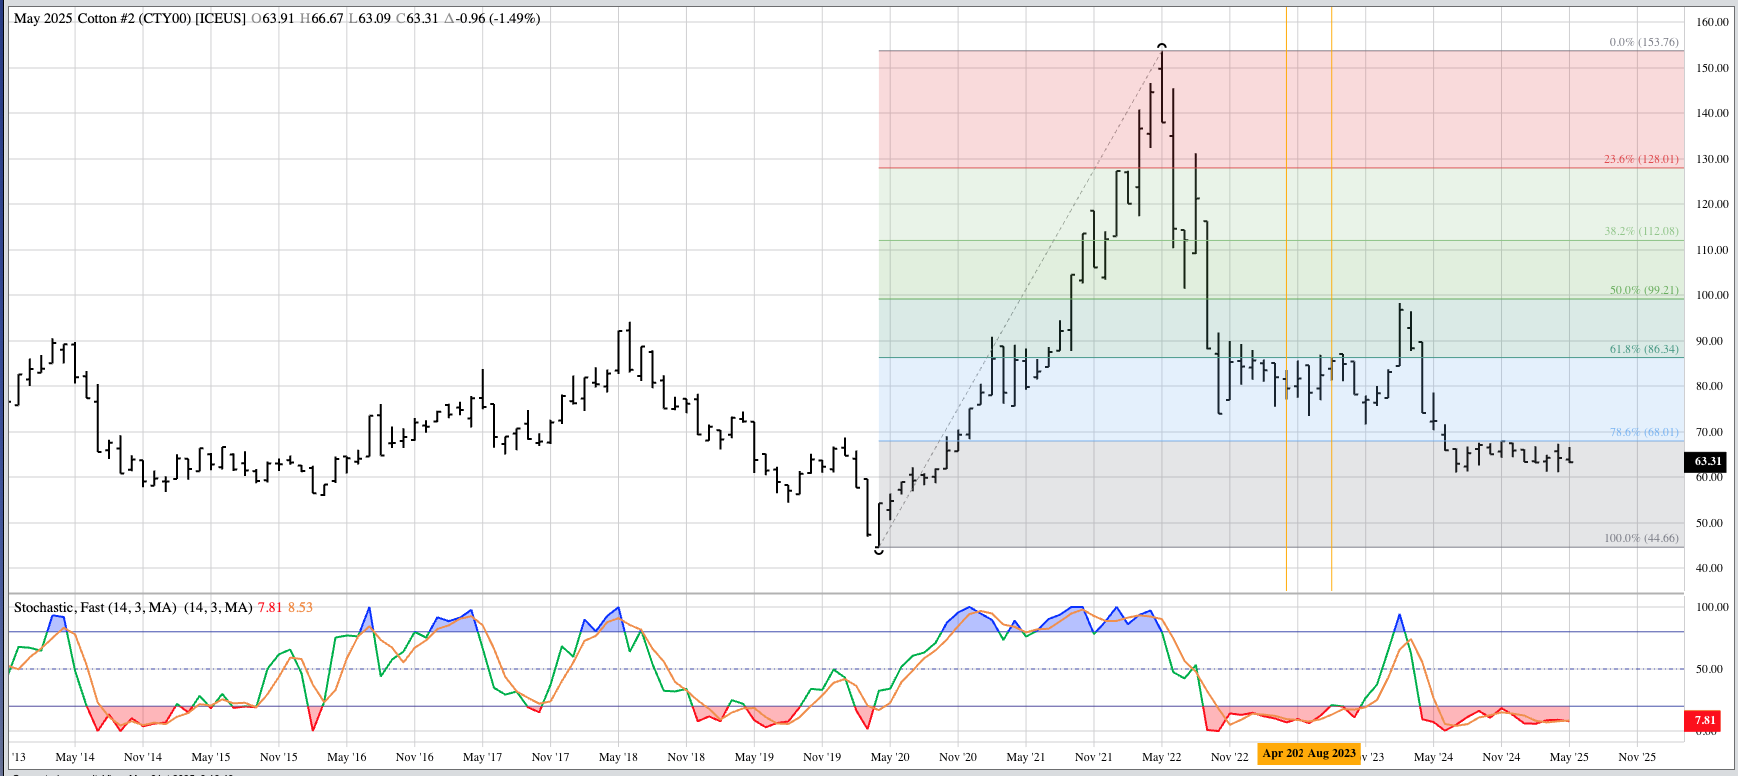Viewport: 1738px width, 776px height.
Task: Select the orange Aug 2023 date marker label
Action: click(x=1332, y=753)
